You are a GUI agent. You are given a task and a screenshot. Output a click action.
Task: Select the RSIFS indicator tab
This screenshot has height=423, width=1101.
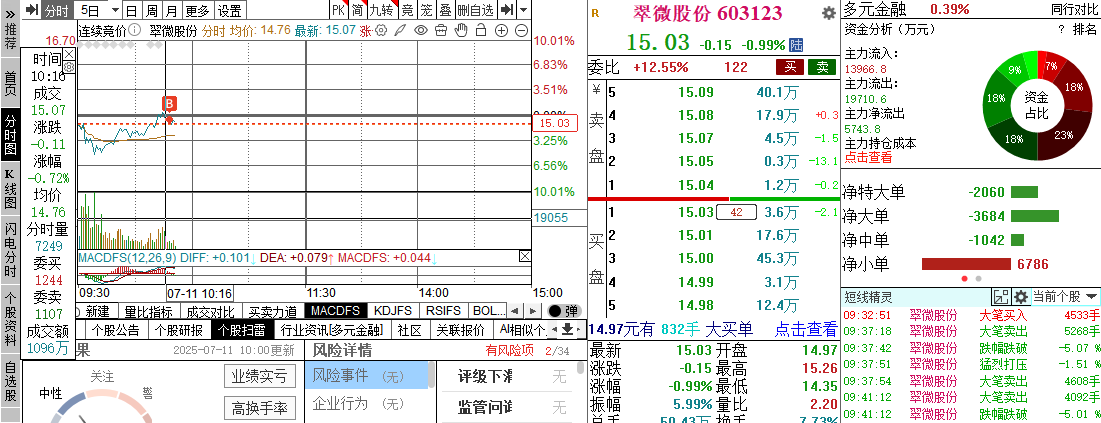coord(443,311)
